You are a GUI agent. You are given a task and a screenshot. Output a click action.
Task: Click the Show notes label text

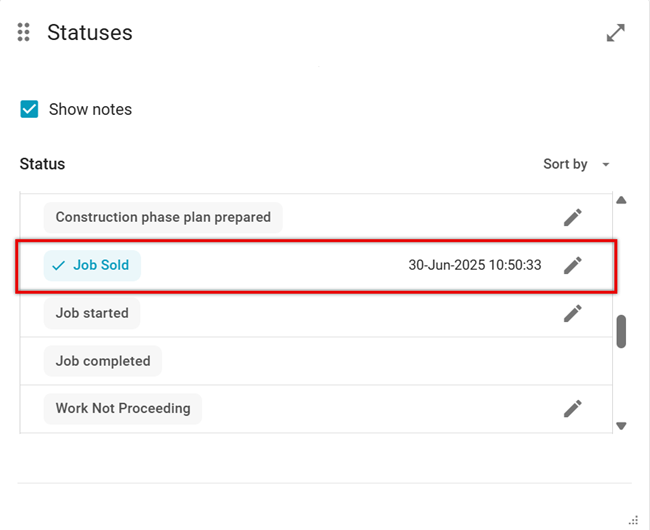(x=90, y=109)
